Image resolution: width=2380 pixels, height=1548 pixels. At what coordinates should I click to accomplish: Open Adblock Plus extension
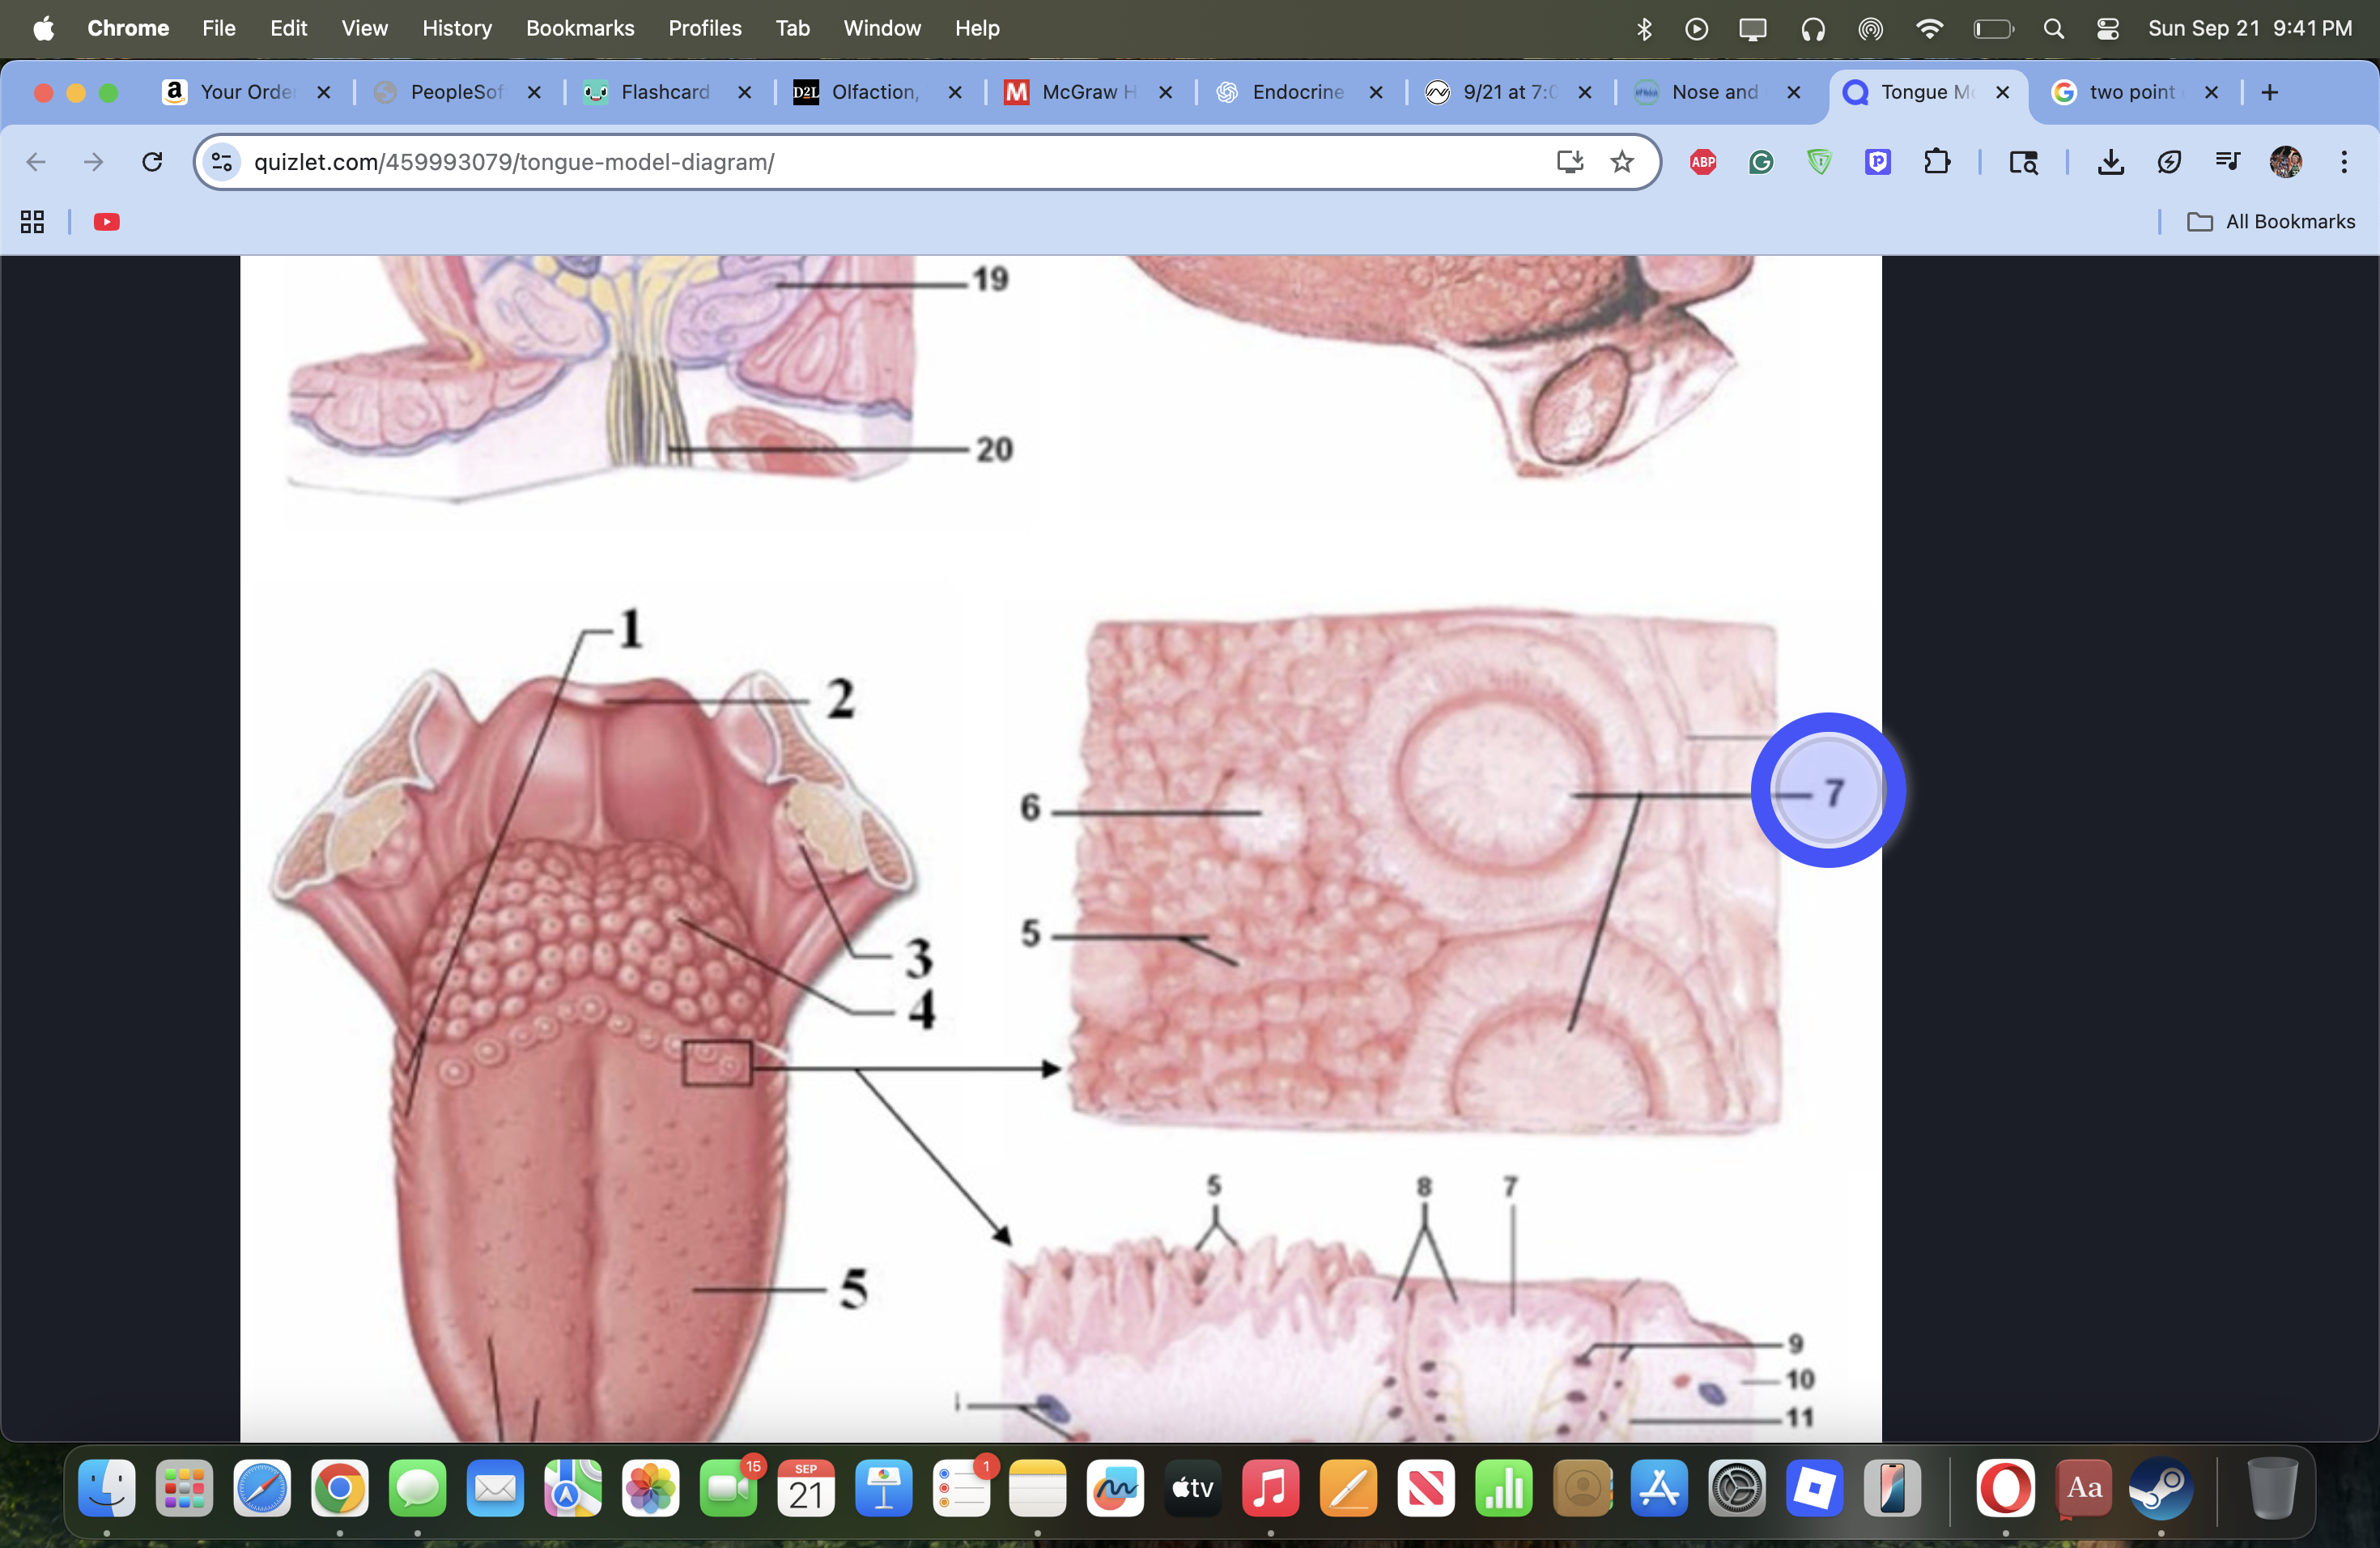coord(1703,162)
